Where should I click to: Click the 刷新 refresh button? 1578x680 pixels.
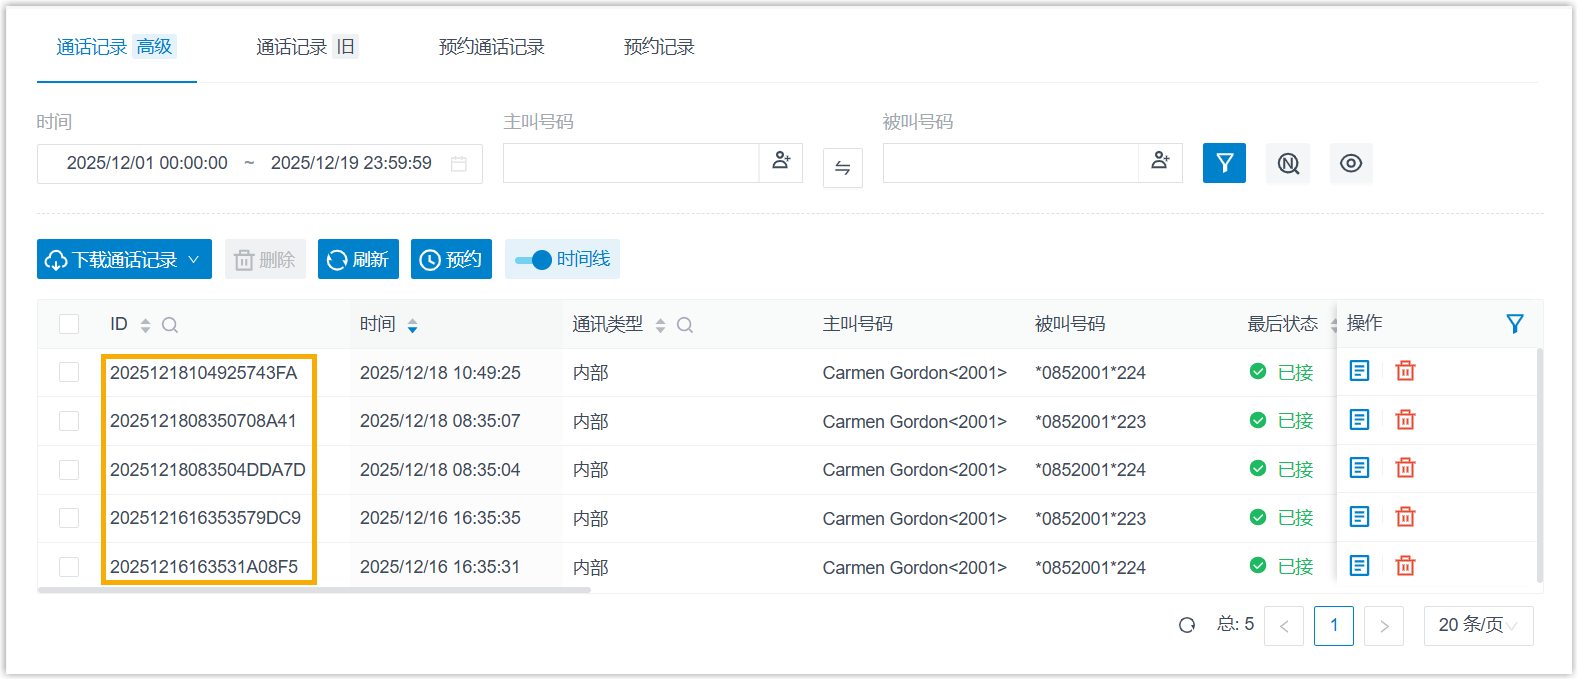tap(358, 260)
